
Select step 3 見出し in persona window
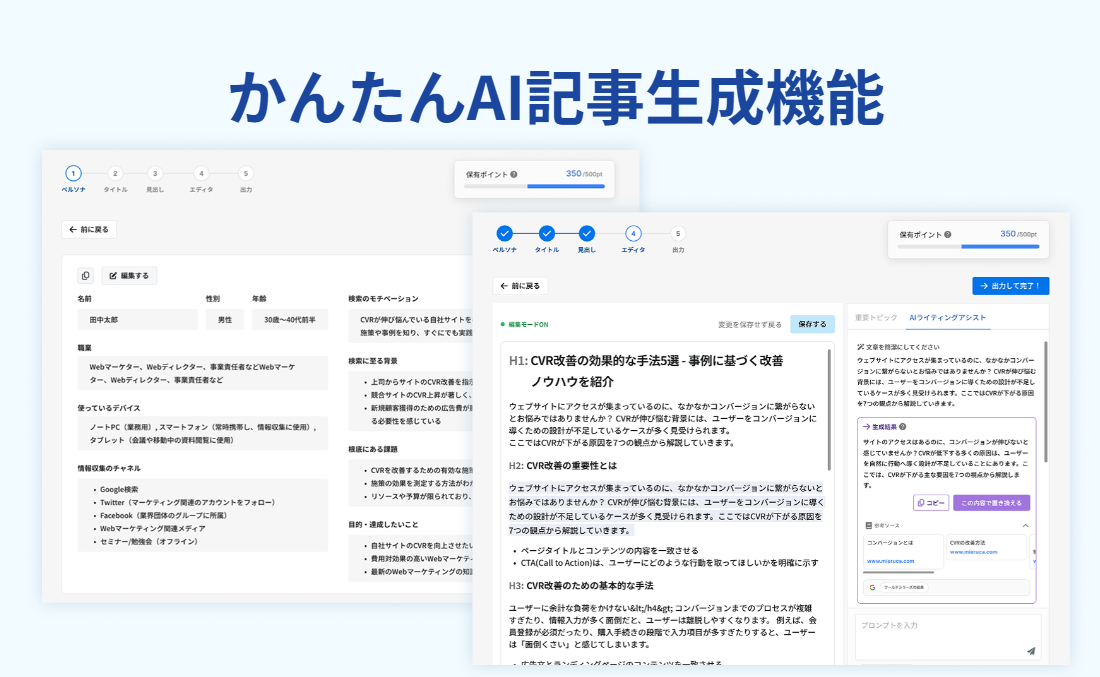(155, 173)
